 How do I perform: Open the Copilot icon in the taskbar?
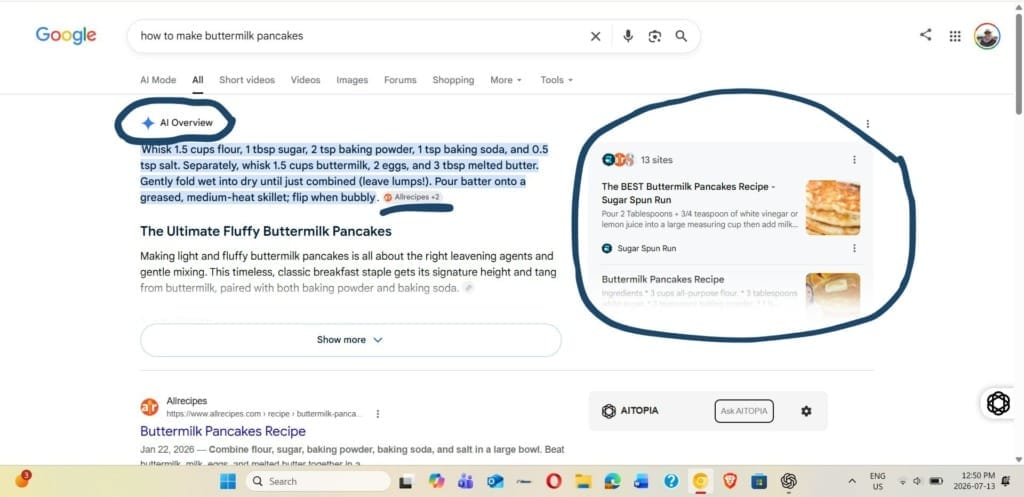(x=436, y=481)
